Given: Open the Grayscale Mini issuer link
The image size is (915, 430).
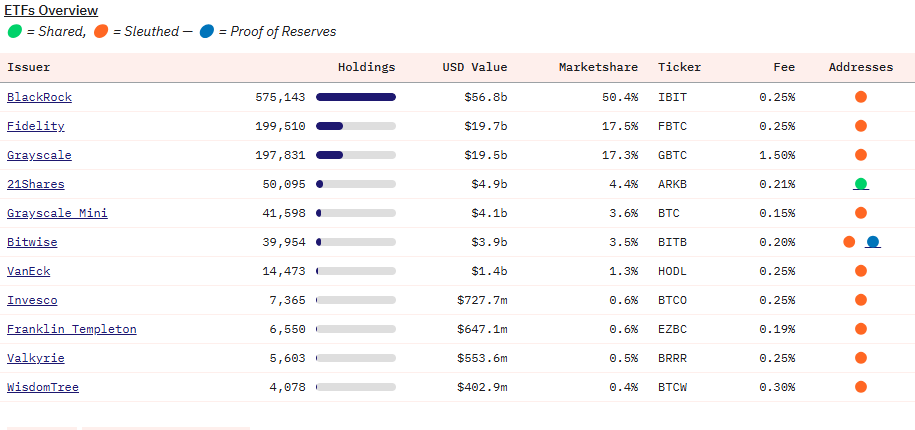Looking at the screenshot, I should pos(57,213).
